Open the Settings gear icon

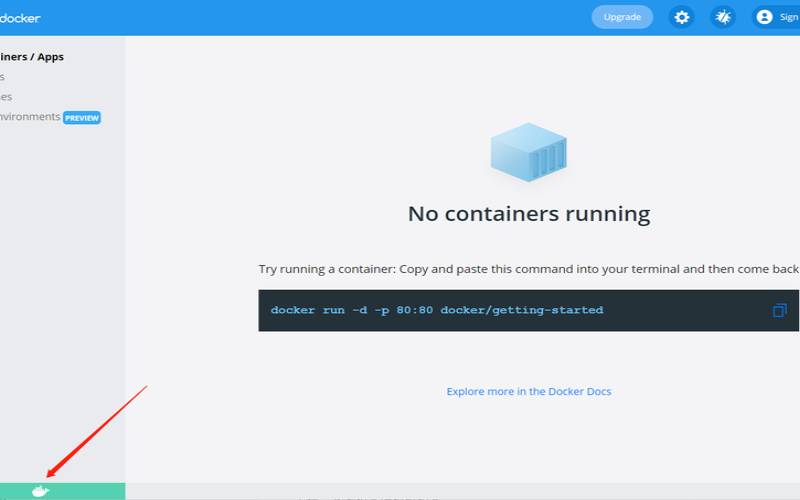pyautogui.click(x=682, y=17)
